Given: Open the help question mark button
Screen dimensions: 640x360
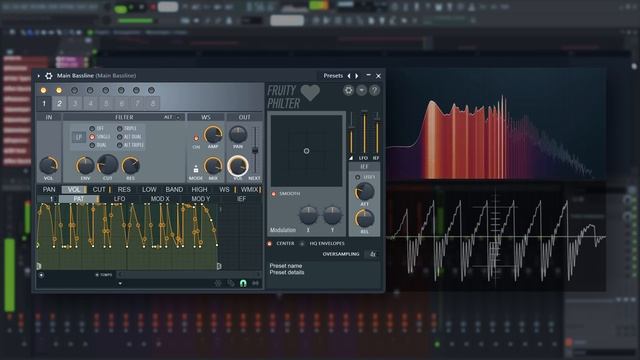Looking at the screenshot, I should tap(374, 90).
